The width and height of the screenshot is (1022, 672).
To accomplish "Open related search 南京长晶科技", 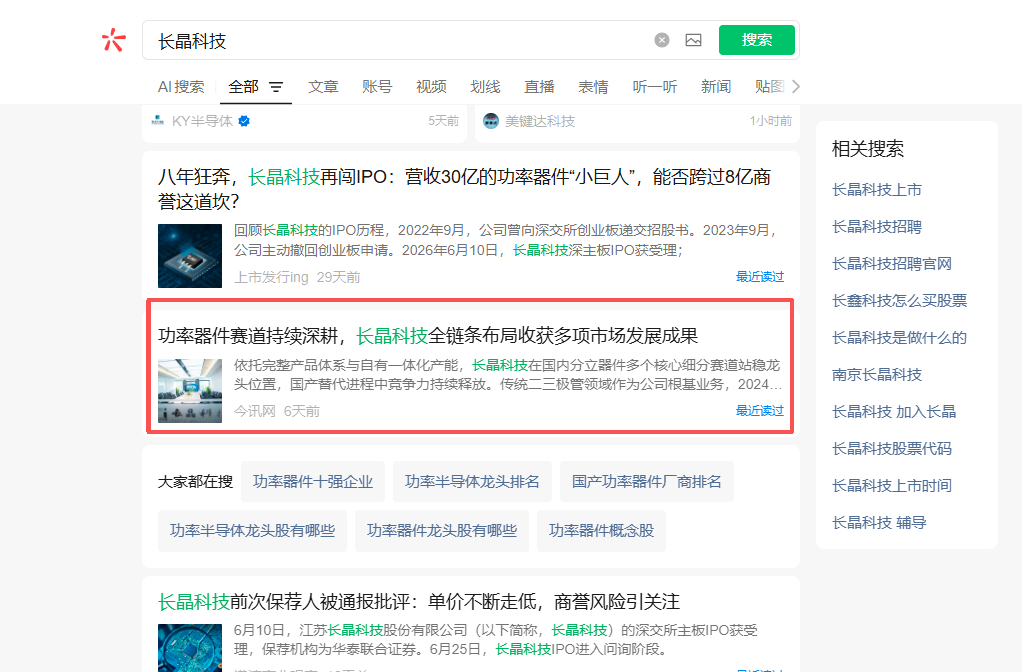I will (x=877, y=375).
